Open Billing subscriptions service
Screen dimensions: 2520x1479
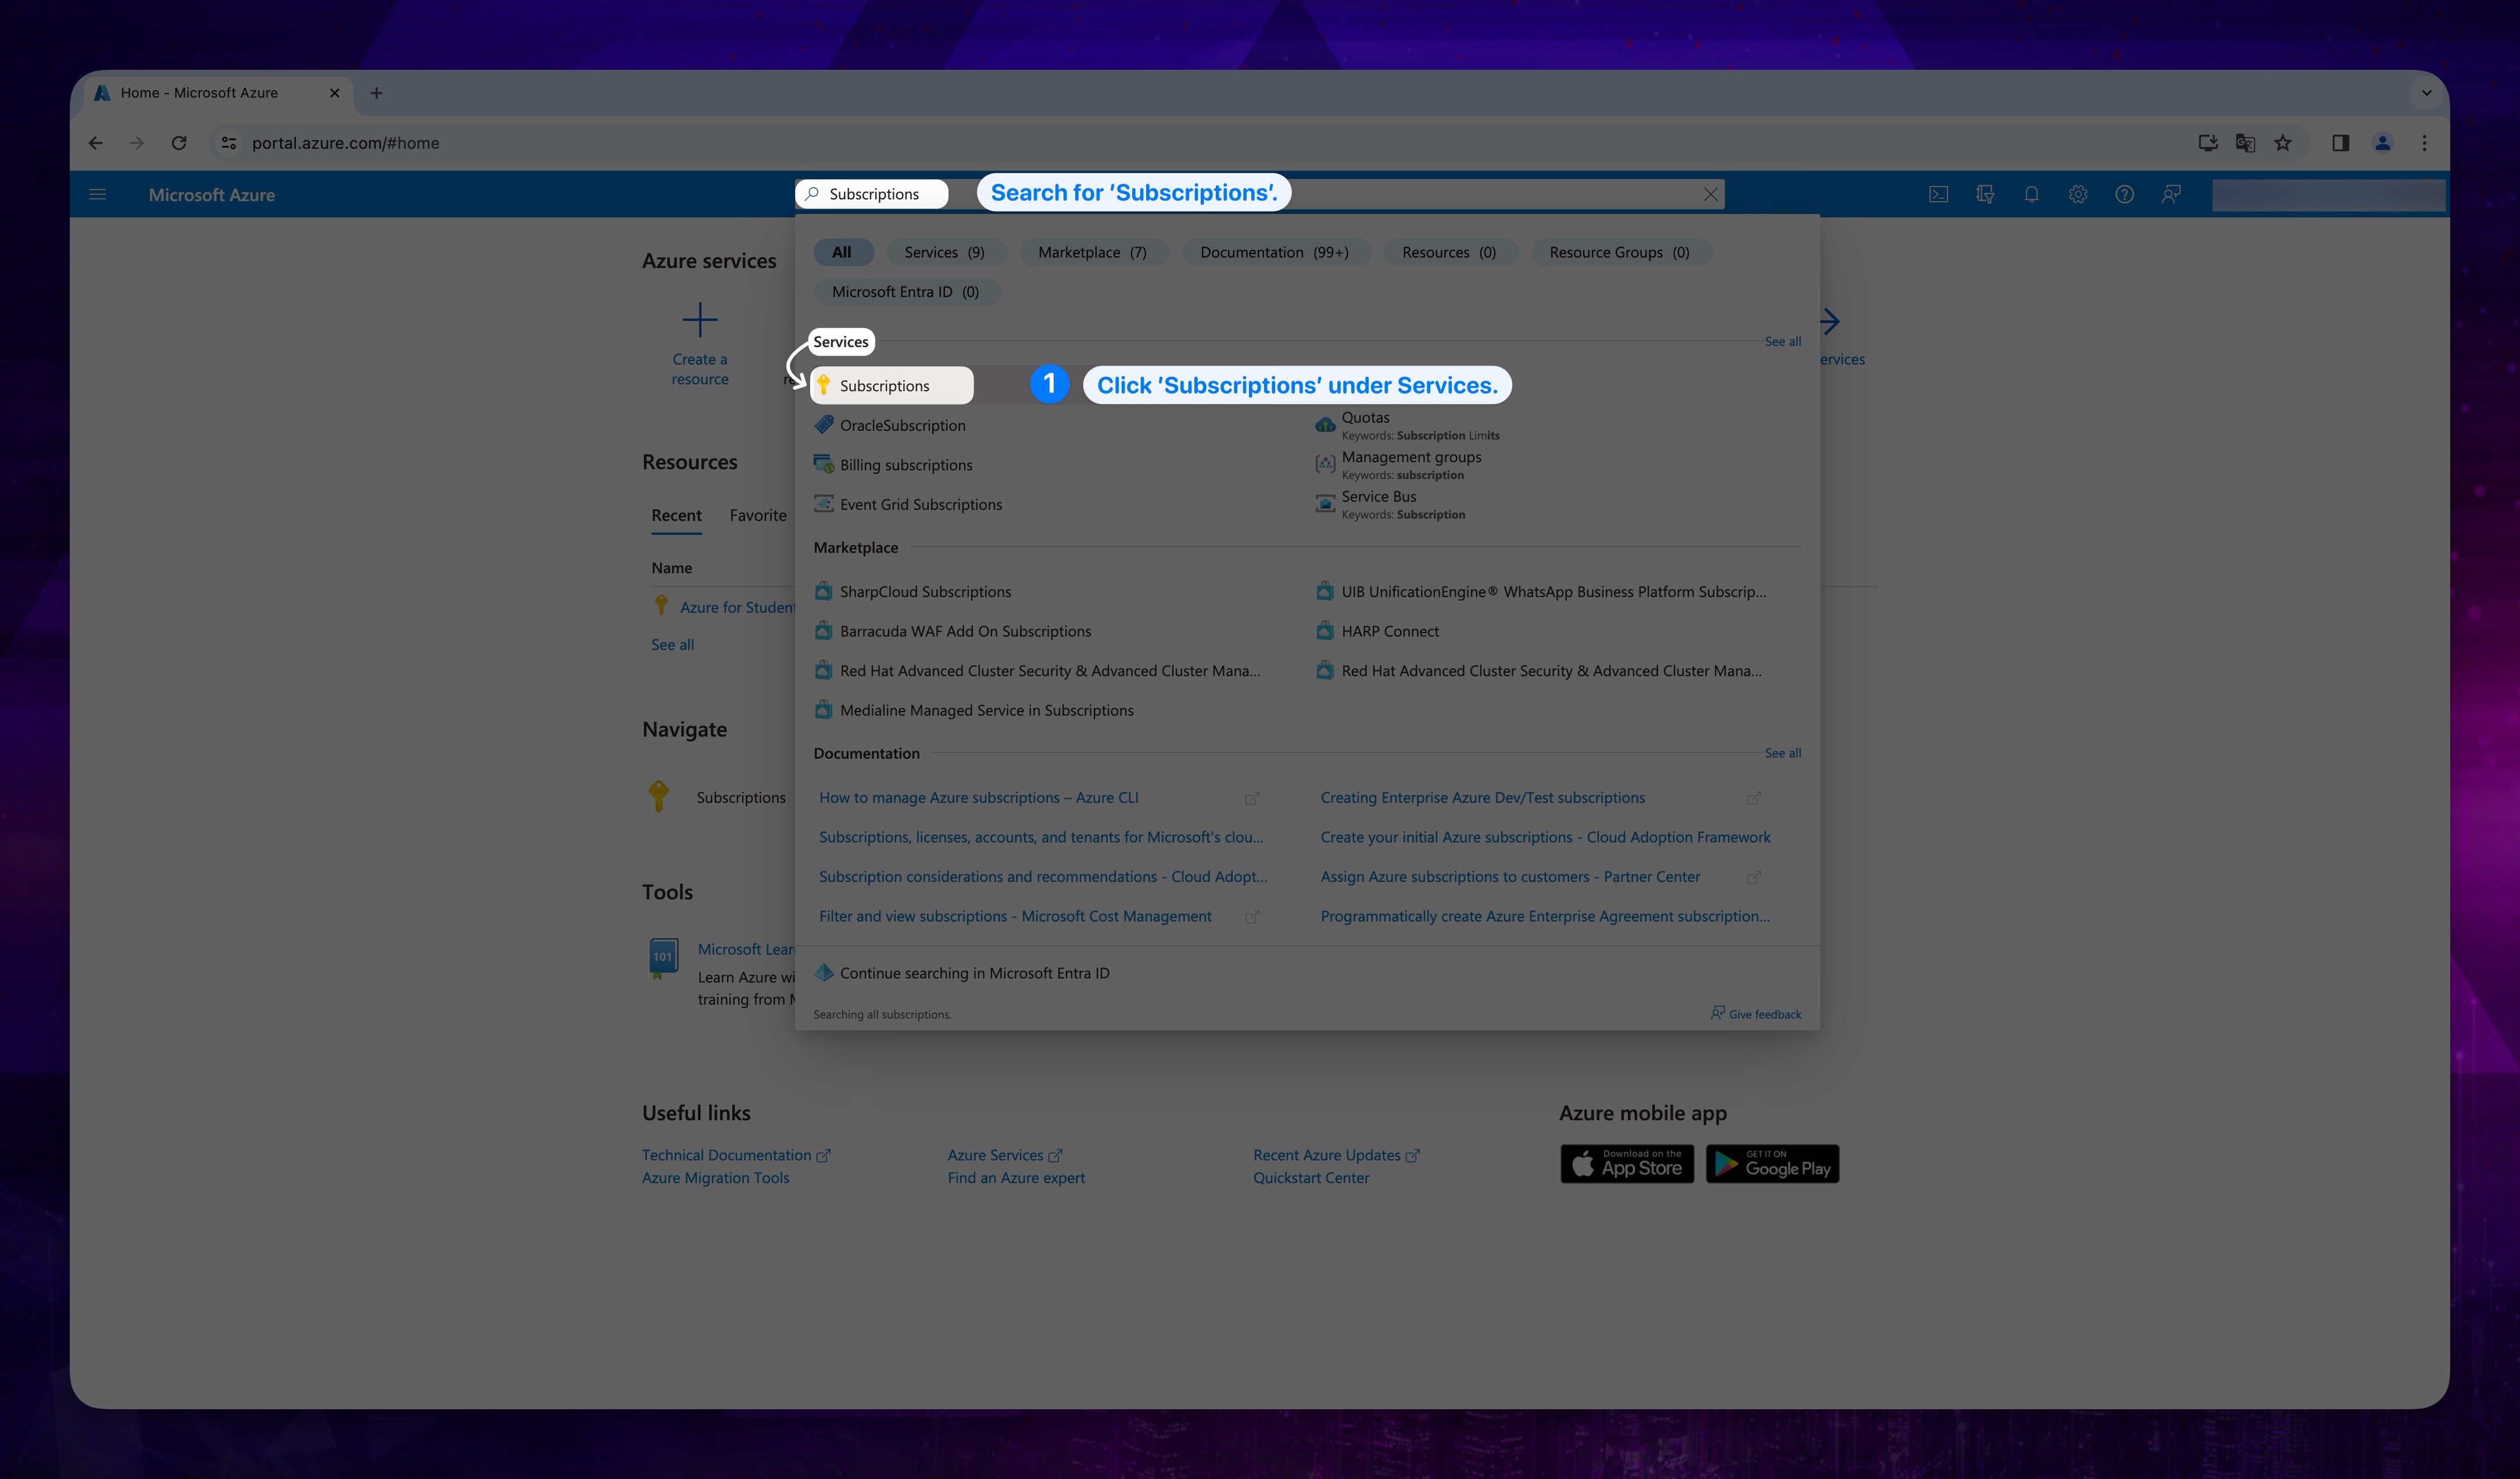click(905, 465)
